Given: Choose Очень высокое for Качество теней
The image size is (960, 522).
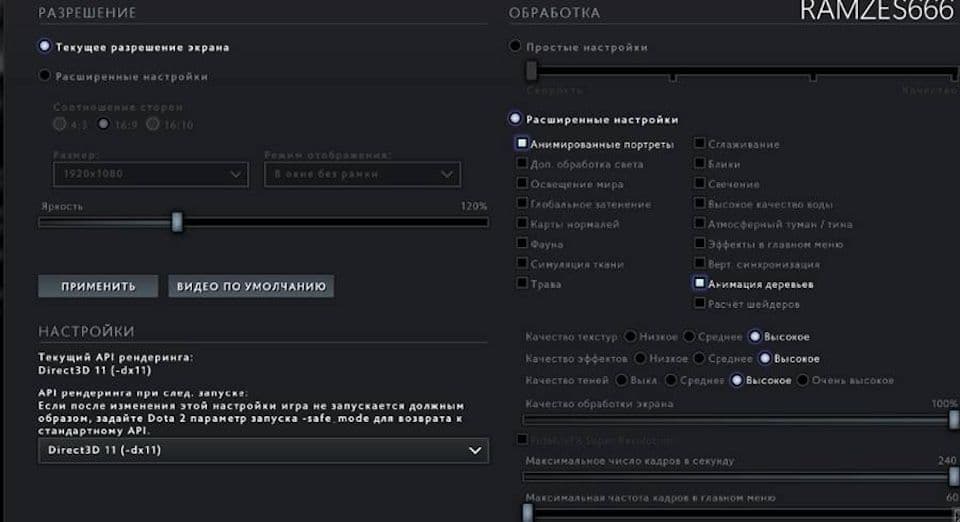Looking at the screenshot, I should point(802,380).
